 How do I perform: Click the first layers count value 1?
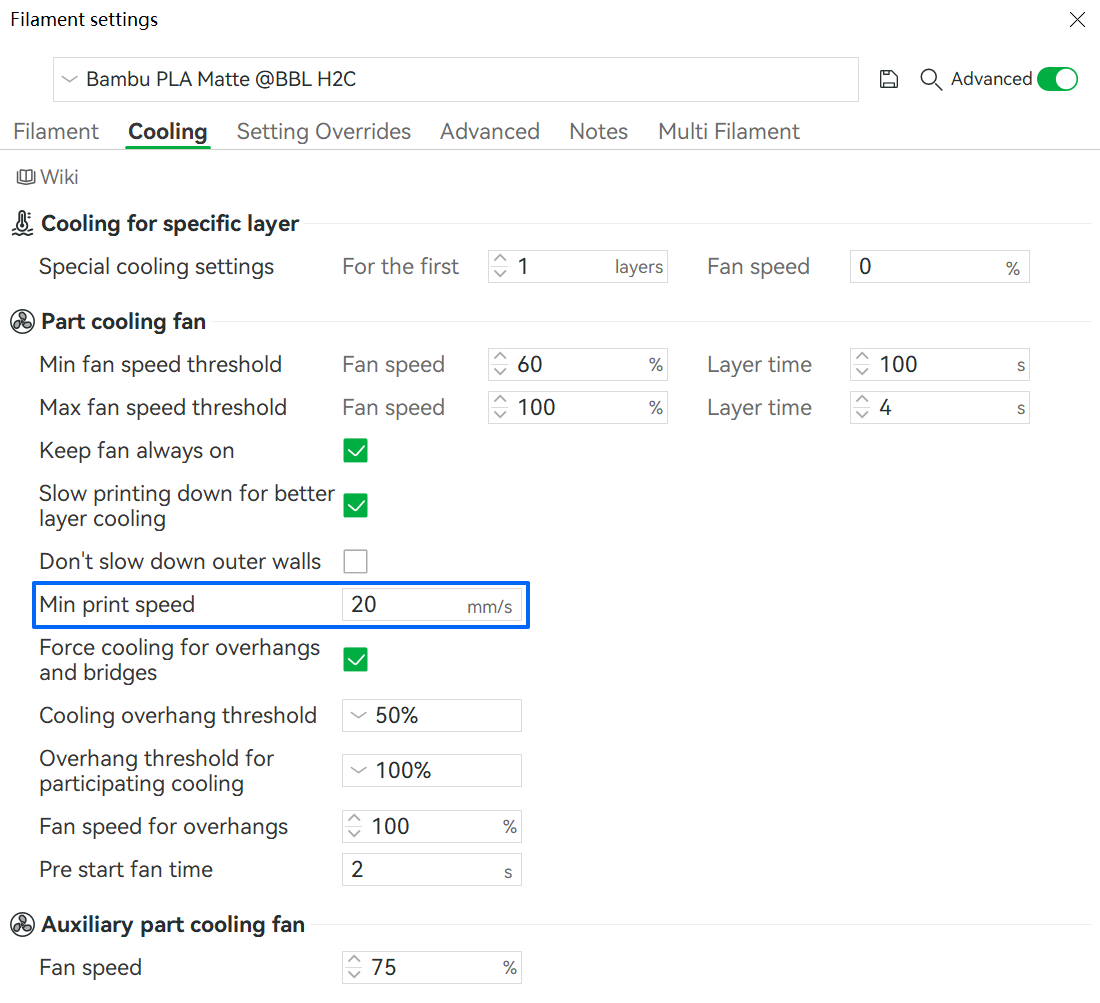pos(523,267)
